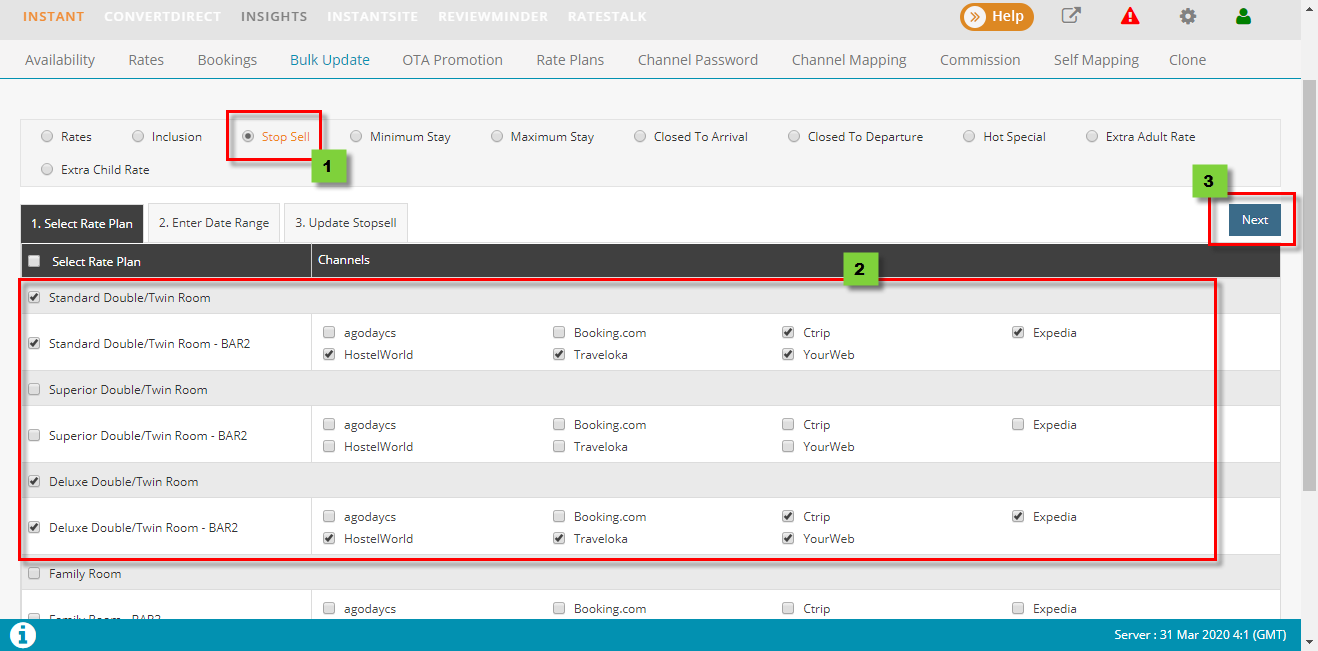The image size is (1318, 651).
Task: Open the external link icon in header
Action: [x=1071, y=16]
